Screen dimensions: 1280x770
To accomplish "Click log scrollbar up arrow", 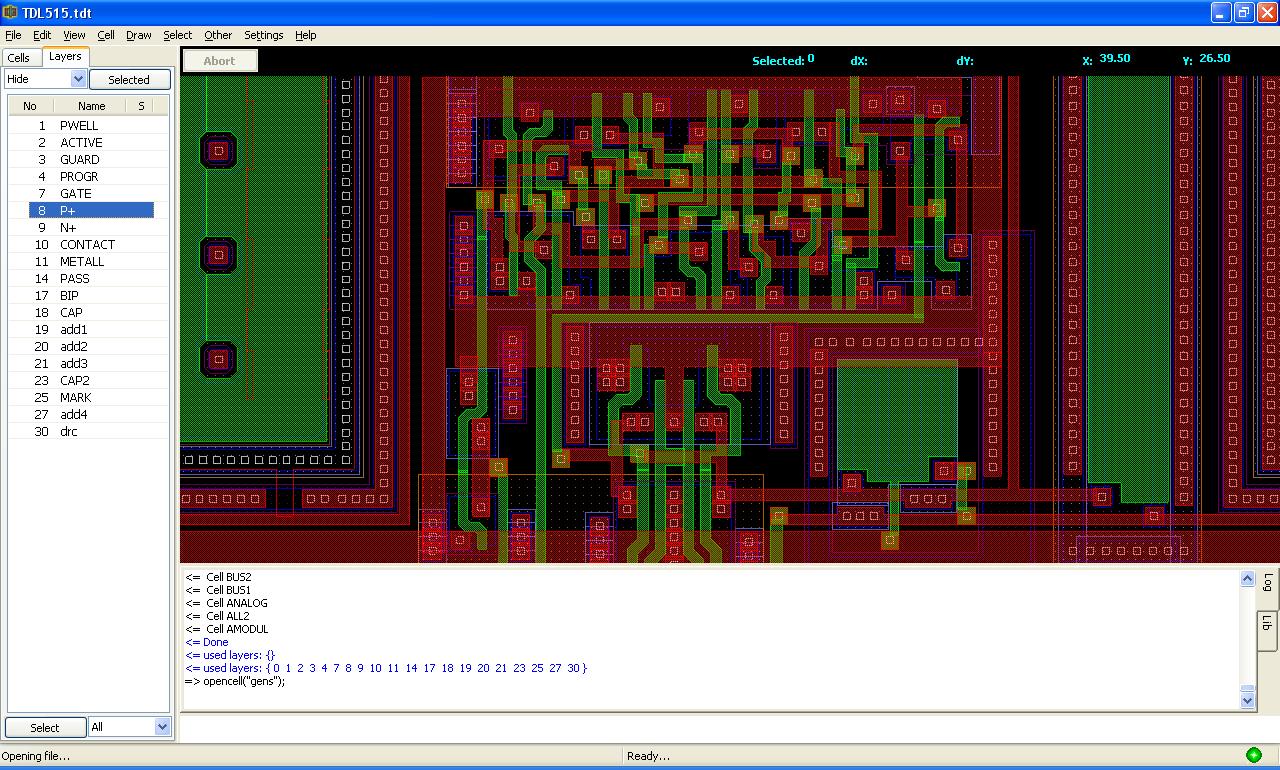I will click(1247, 579).
